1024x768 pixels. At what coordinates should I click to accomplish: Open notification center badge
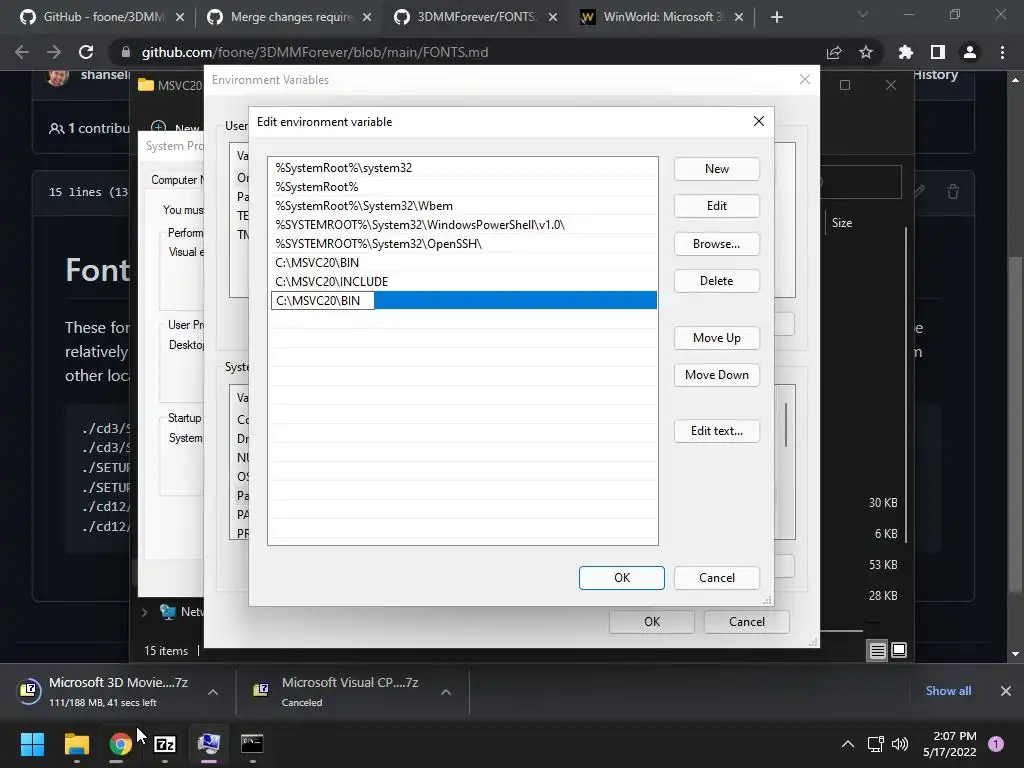tap(996, 743)
